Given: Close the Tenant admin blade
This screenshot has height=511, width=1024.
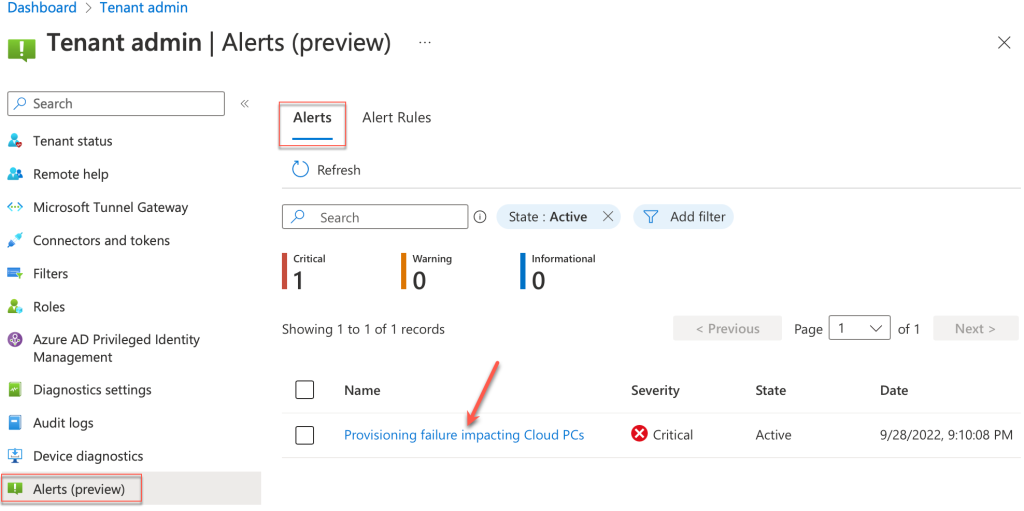Looking at the screenshot, I should (x=1004, y=42).
